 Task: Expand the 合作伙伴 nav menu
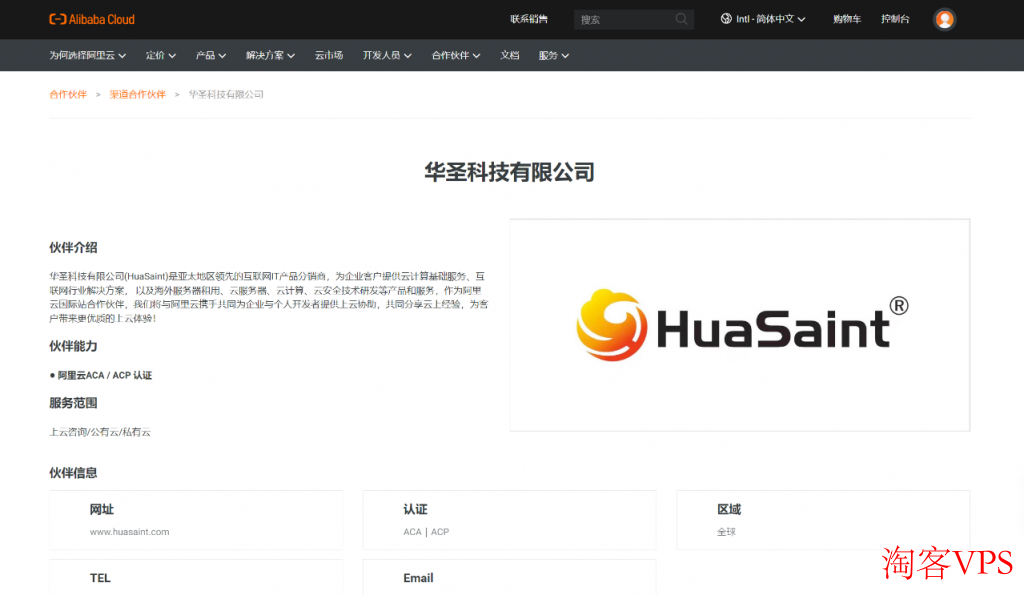[x=456, y=56]
